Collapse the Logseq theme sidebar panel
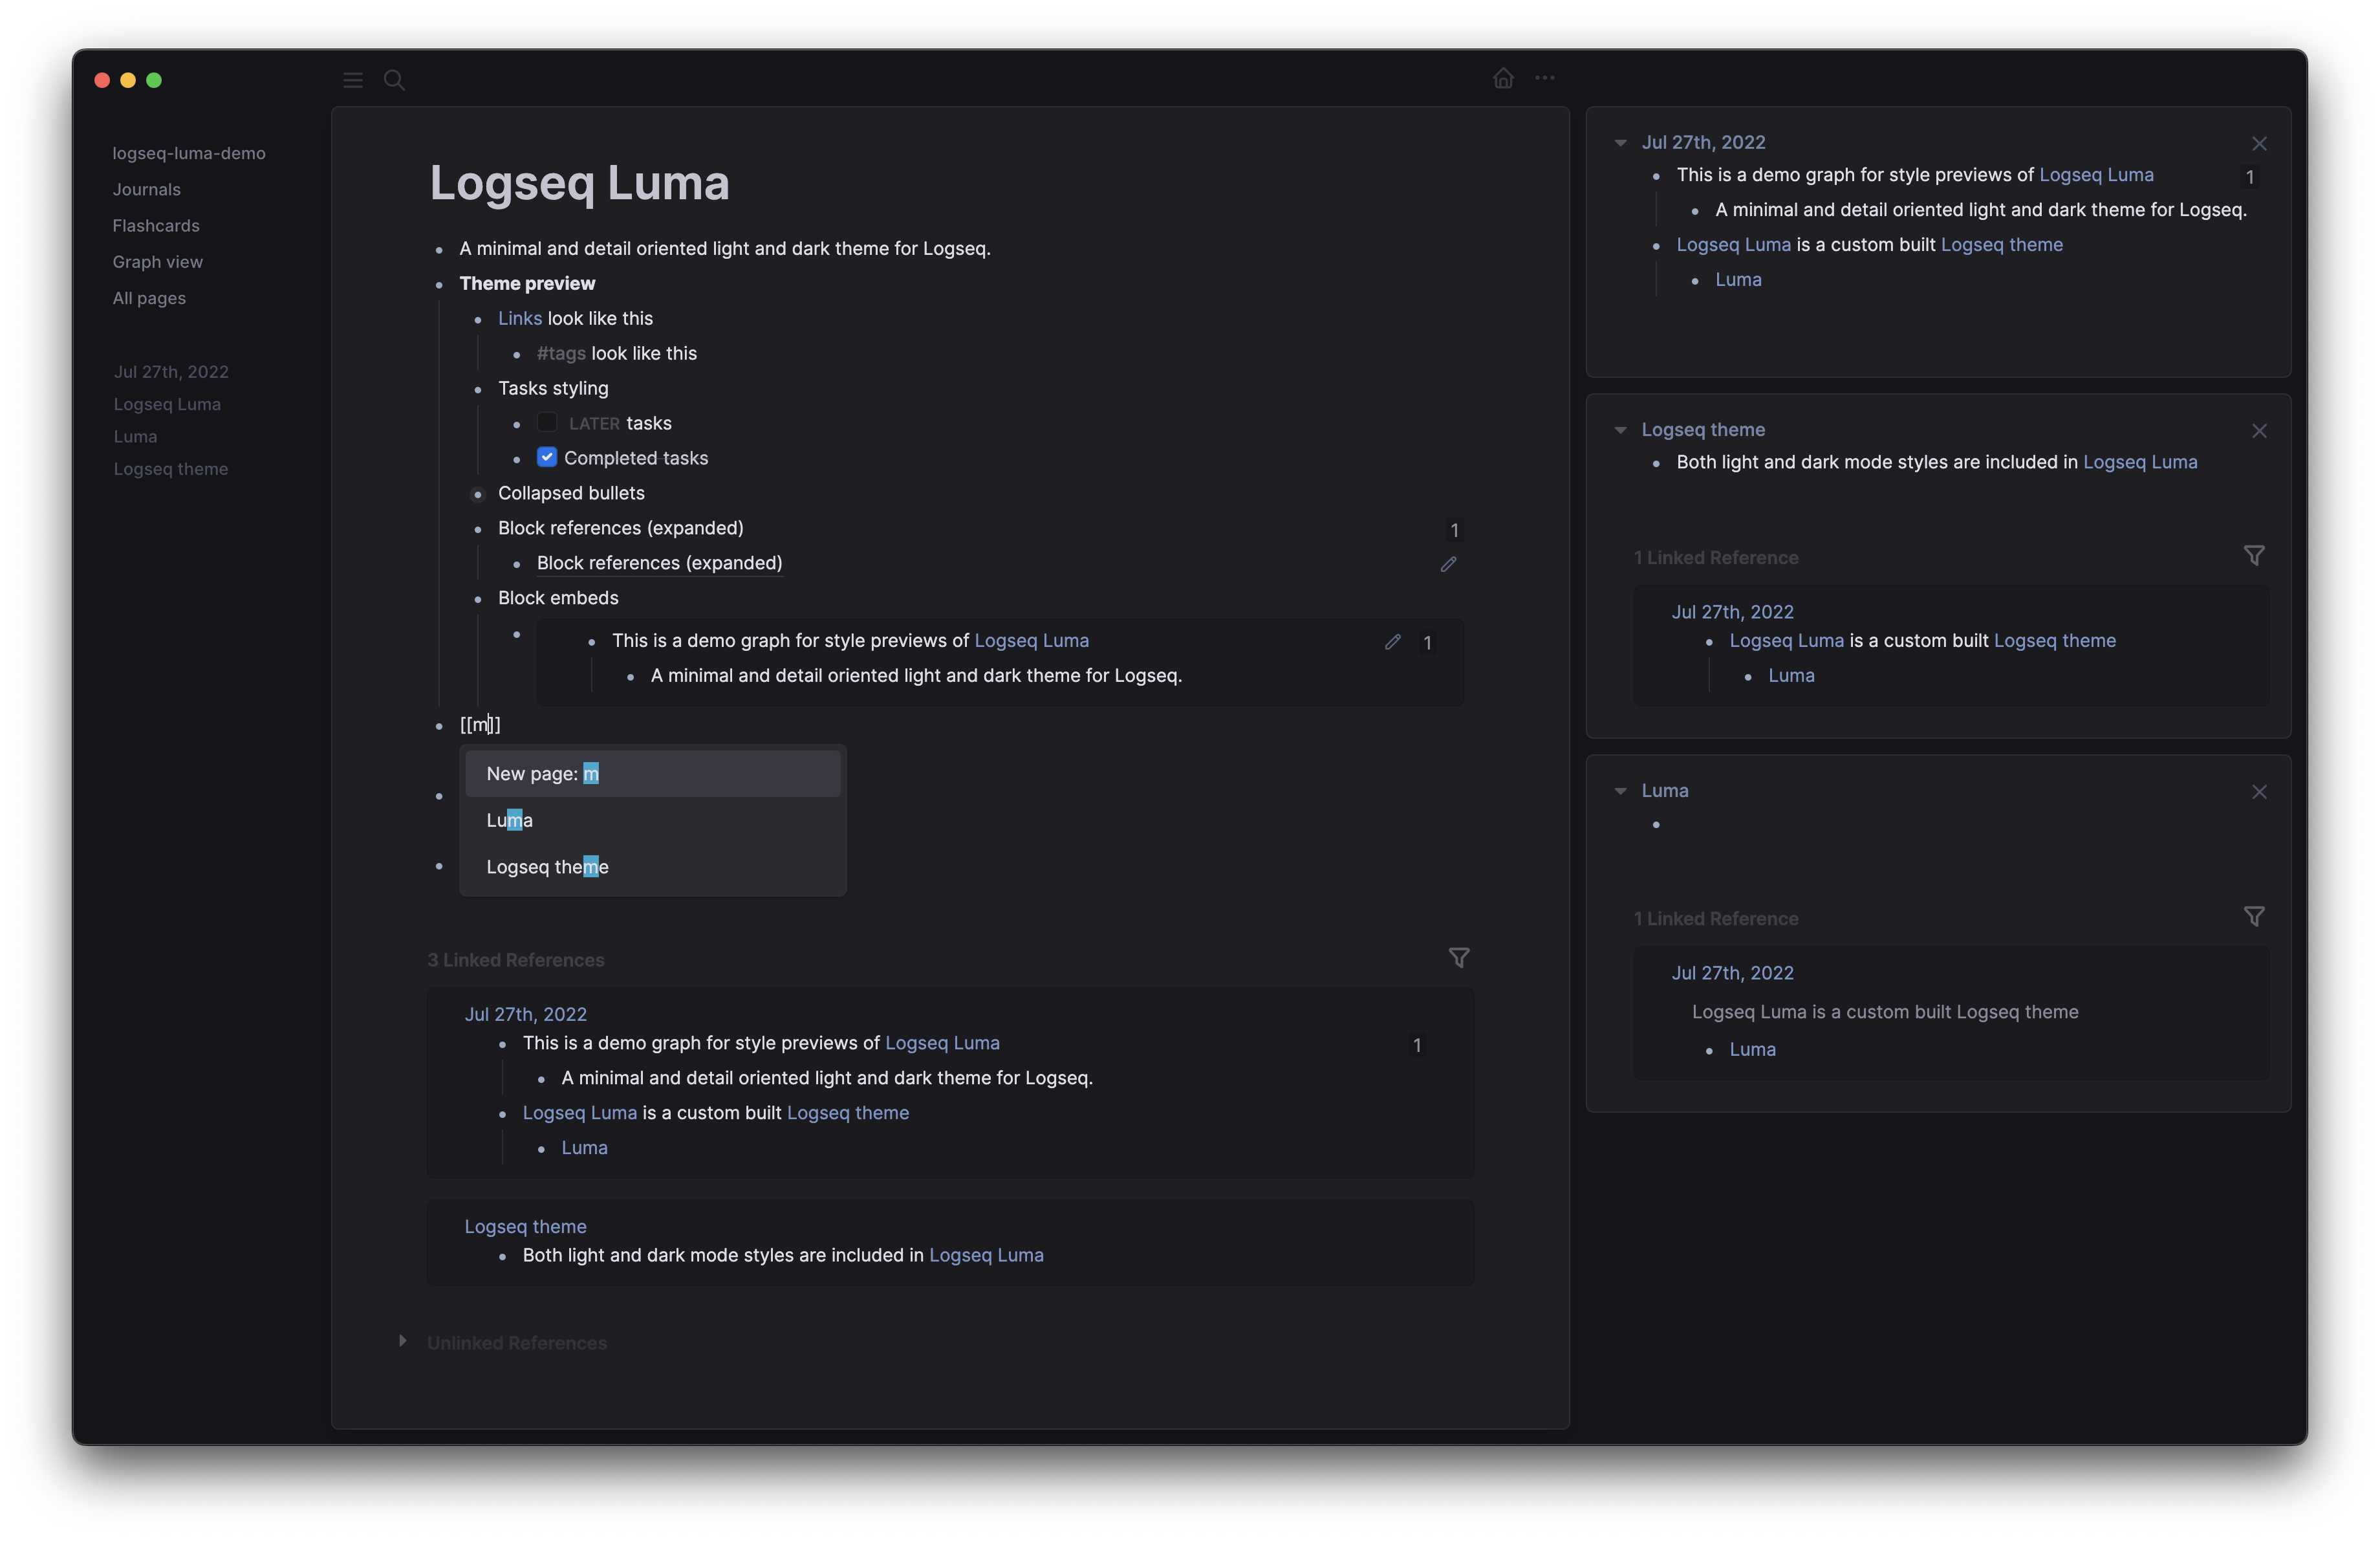 (x=1620, y=430)
